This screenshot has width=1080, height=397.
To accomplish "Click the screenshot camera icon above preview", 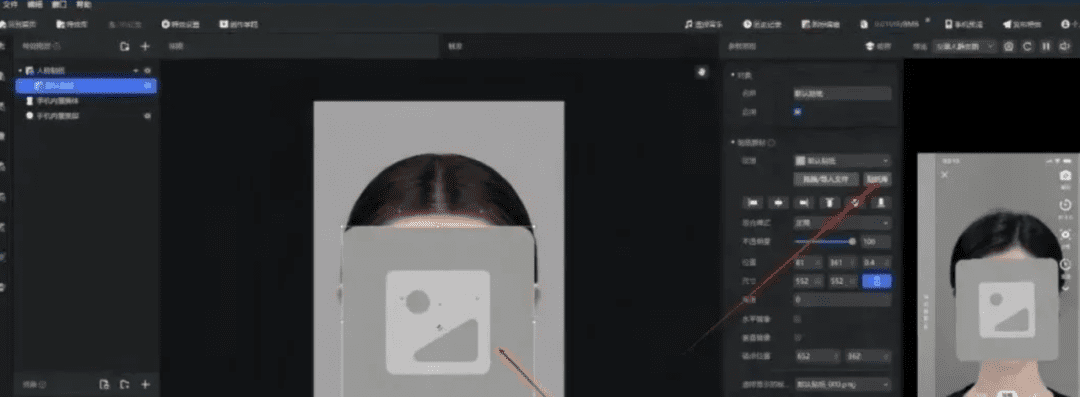I will [x=1008, y=46].
